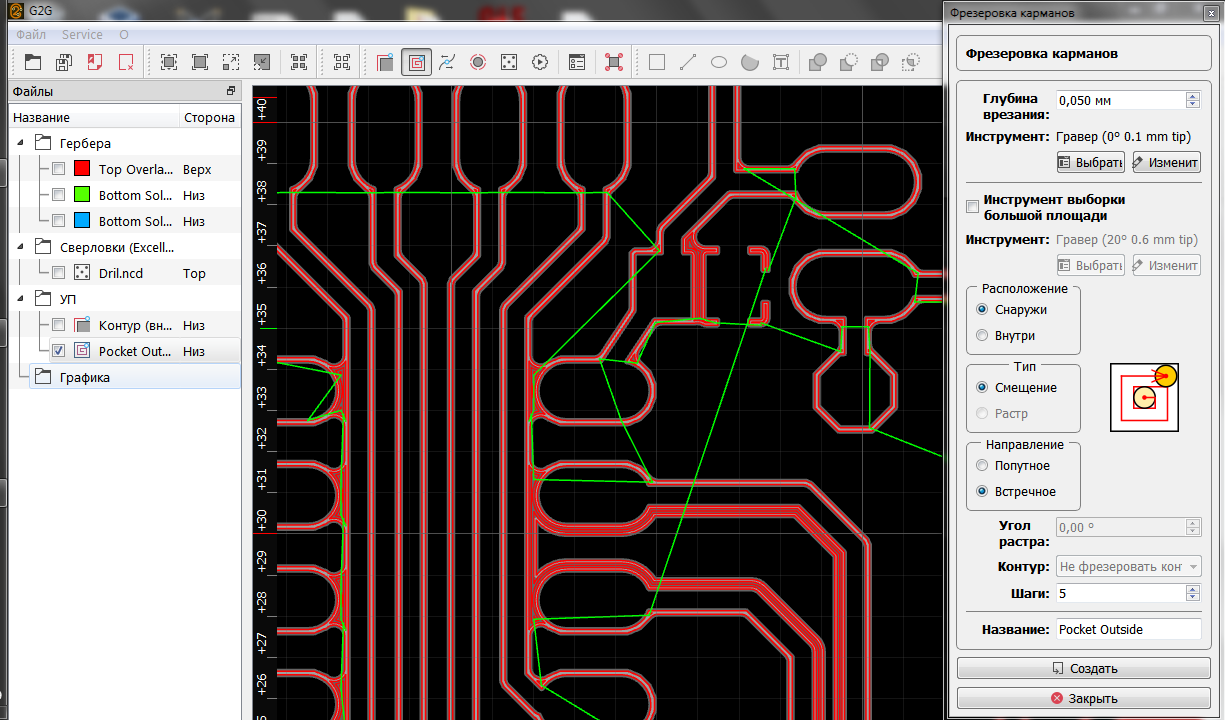This screenshot has height=720, width=1225.
Task: Click the close all files icon
Action: [125, 62]
